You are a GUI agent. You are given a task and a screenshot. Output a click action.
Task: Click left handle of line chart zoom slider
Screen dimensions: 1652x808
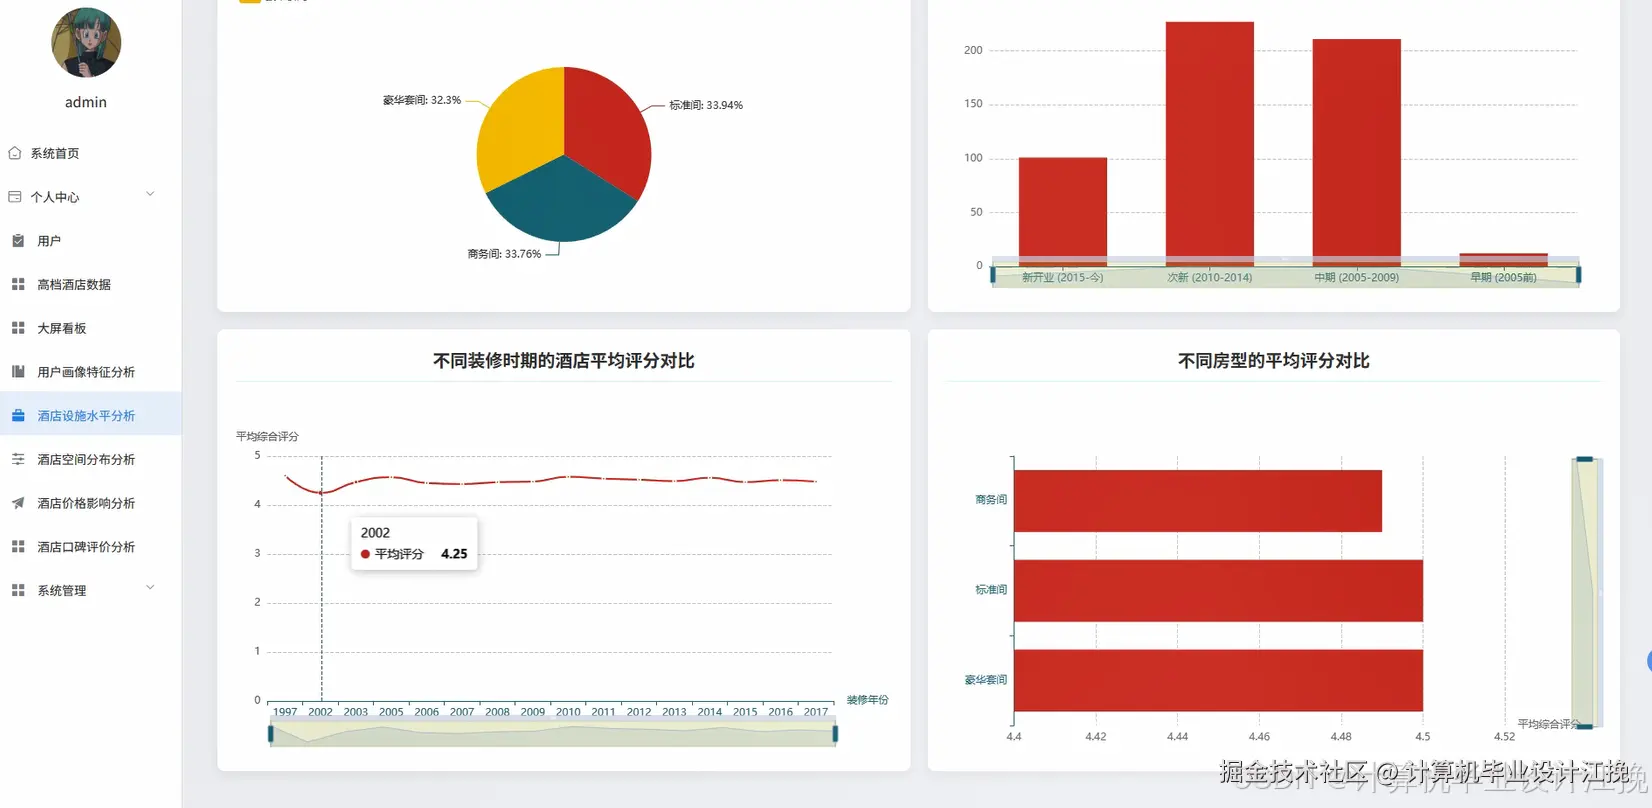click(x=270, y=734)
